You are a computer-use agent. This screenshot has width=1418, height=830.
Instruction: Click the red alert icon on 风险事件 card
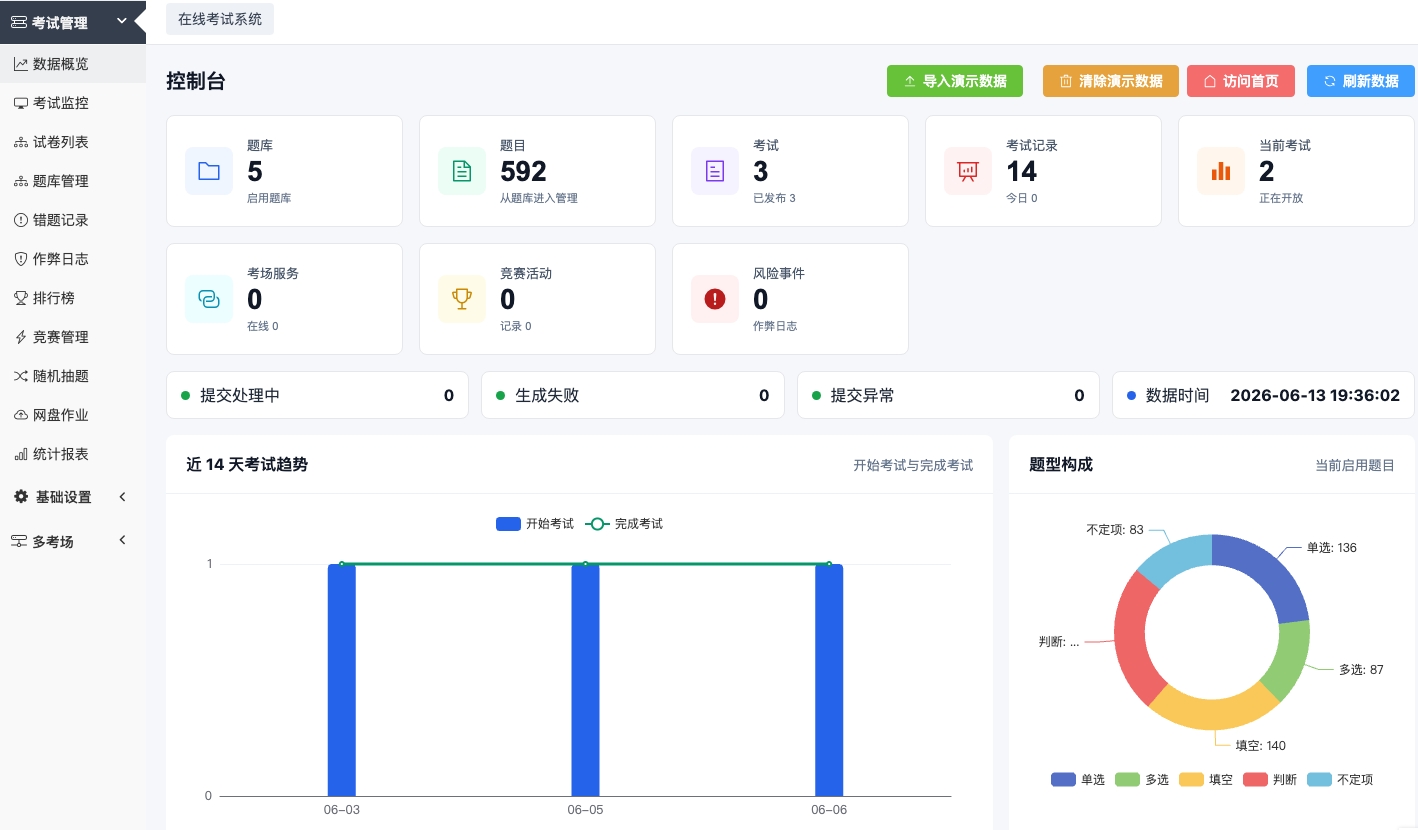[715, 299]
